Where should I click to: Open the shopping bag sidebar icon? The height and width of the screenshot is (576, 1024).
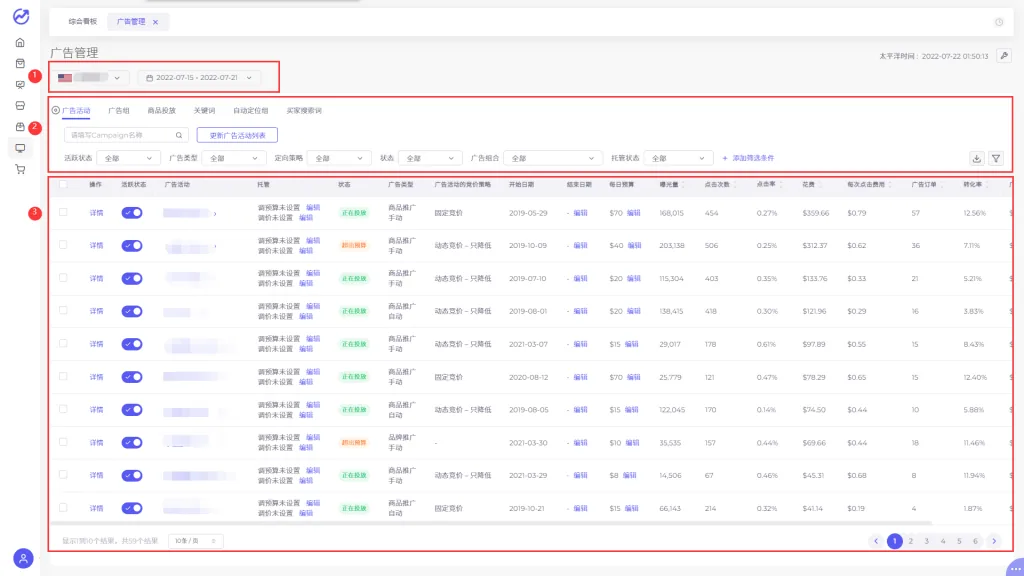(x=20, y=63)
